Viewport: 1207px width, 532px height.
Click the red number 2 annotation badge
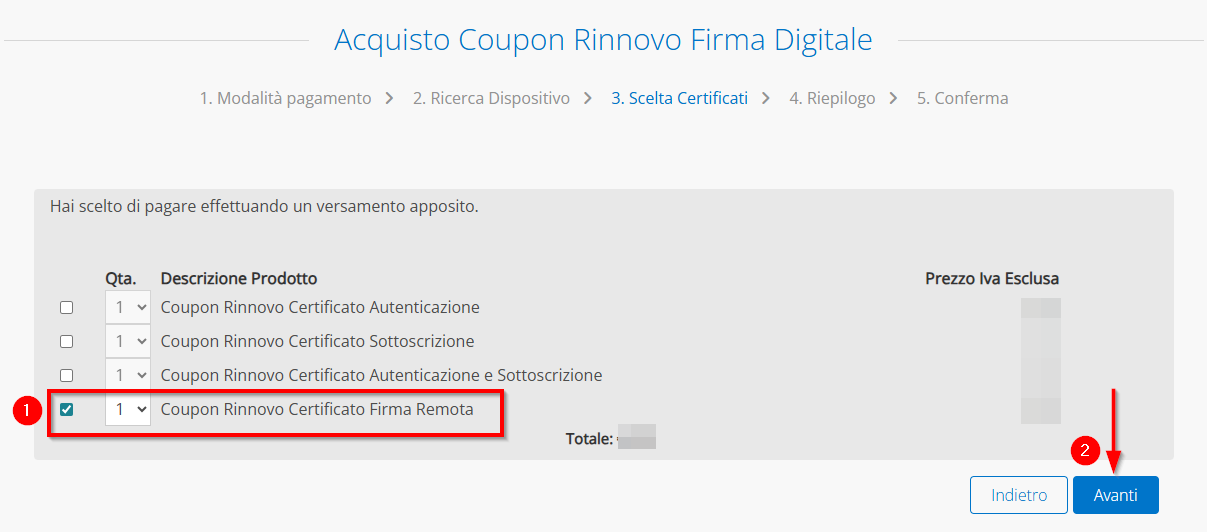point(1086,451)
